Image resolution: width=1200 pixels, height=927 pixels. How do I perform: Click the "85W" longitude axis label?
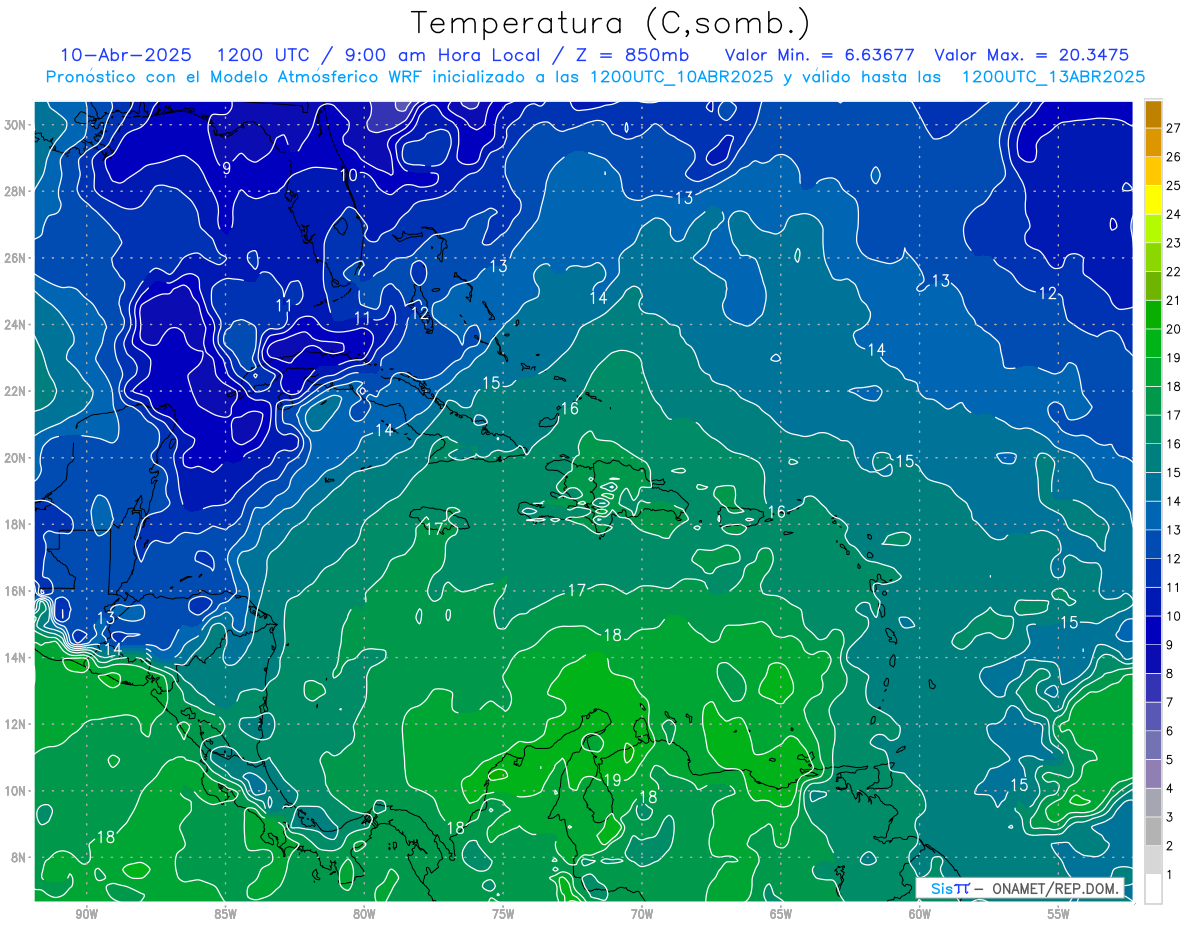pos(225,914)
